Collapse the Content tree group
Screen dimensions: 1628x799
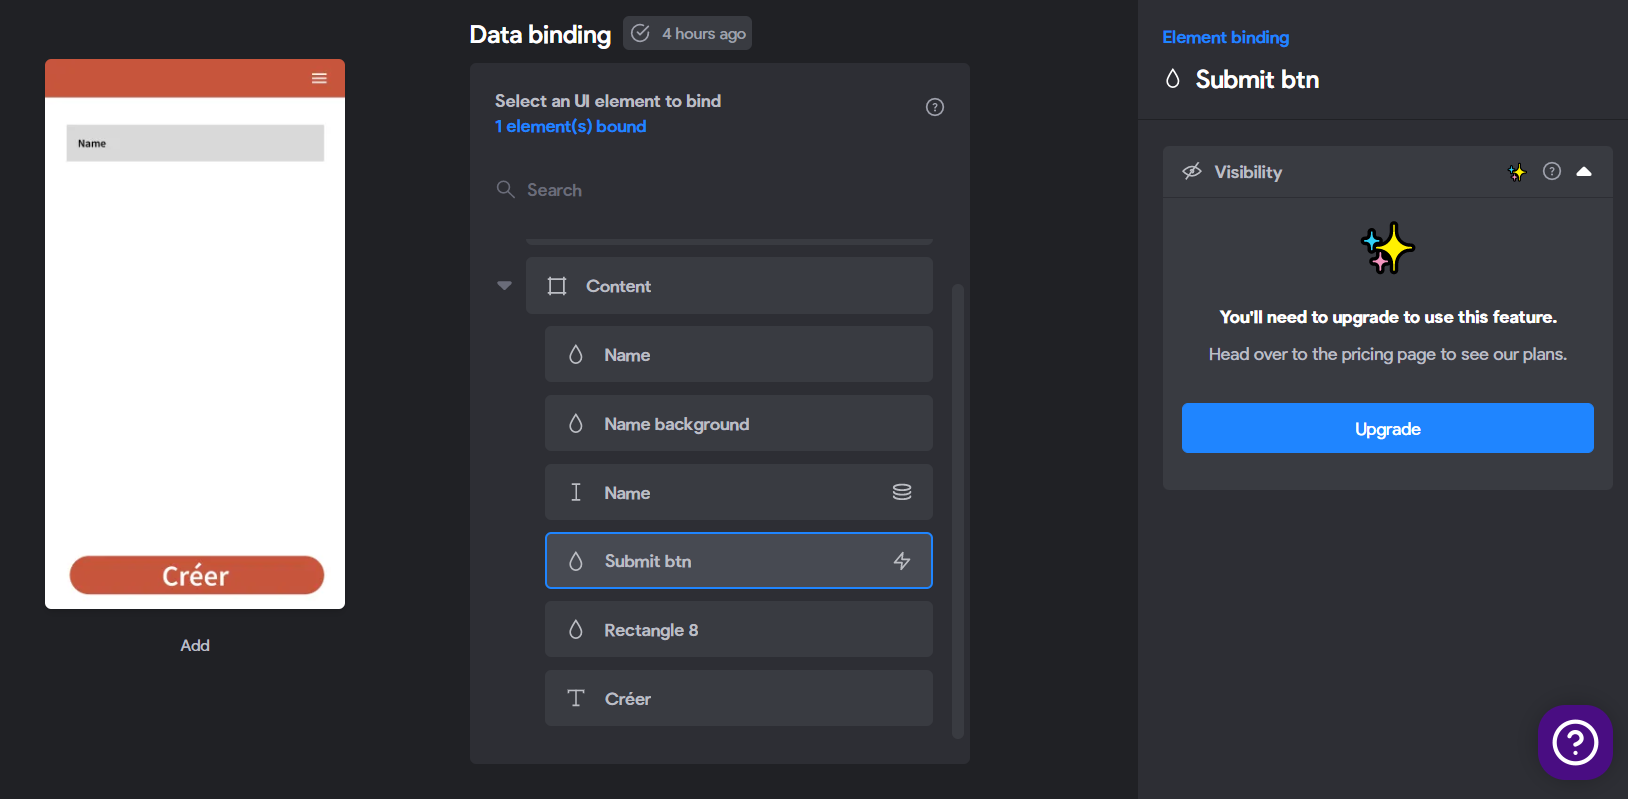[x=504, y=286]
